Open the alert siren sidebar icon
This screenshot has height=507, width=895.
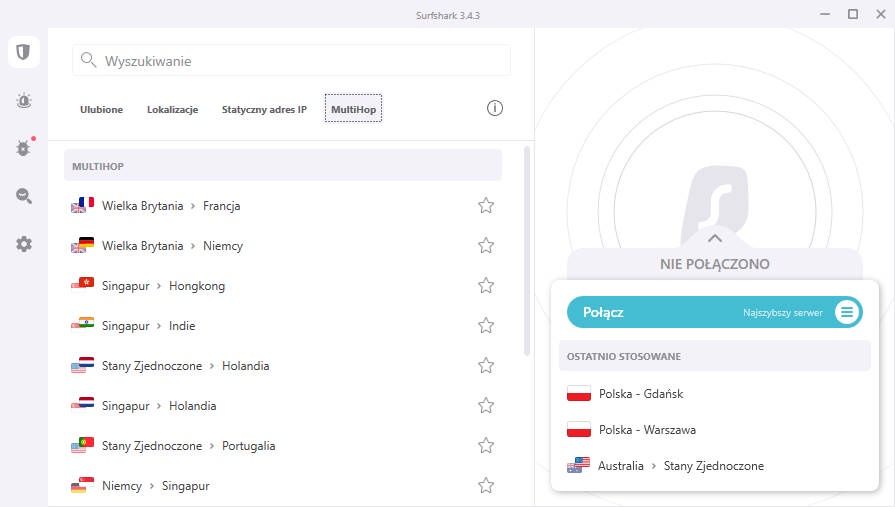pos(23,101)
